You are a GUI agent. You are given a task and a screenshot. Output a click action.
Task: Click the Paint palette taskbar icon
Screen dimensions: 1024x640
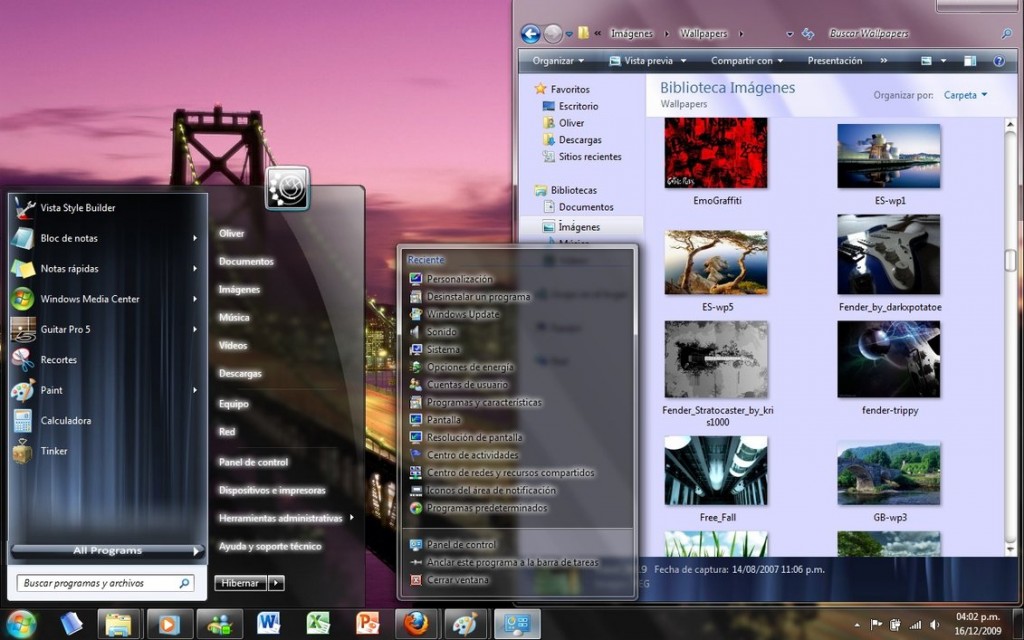pyautogui.click(x=465, y=624)
